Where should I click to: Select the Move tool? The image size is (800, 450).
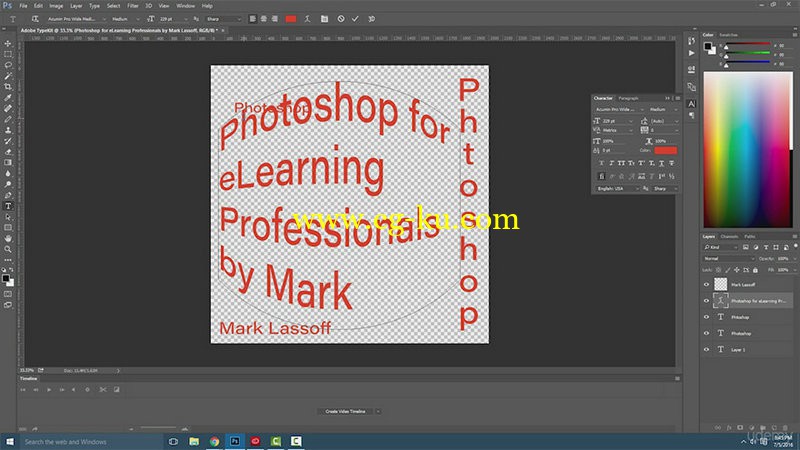(8, 43)
